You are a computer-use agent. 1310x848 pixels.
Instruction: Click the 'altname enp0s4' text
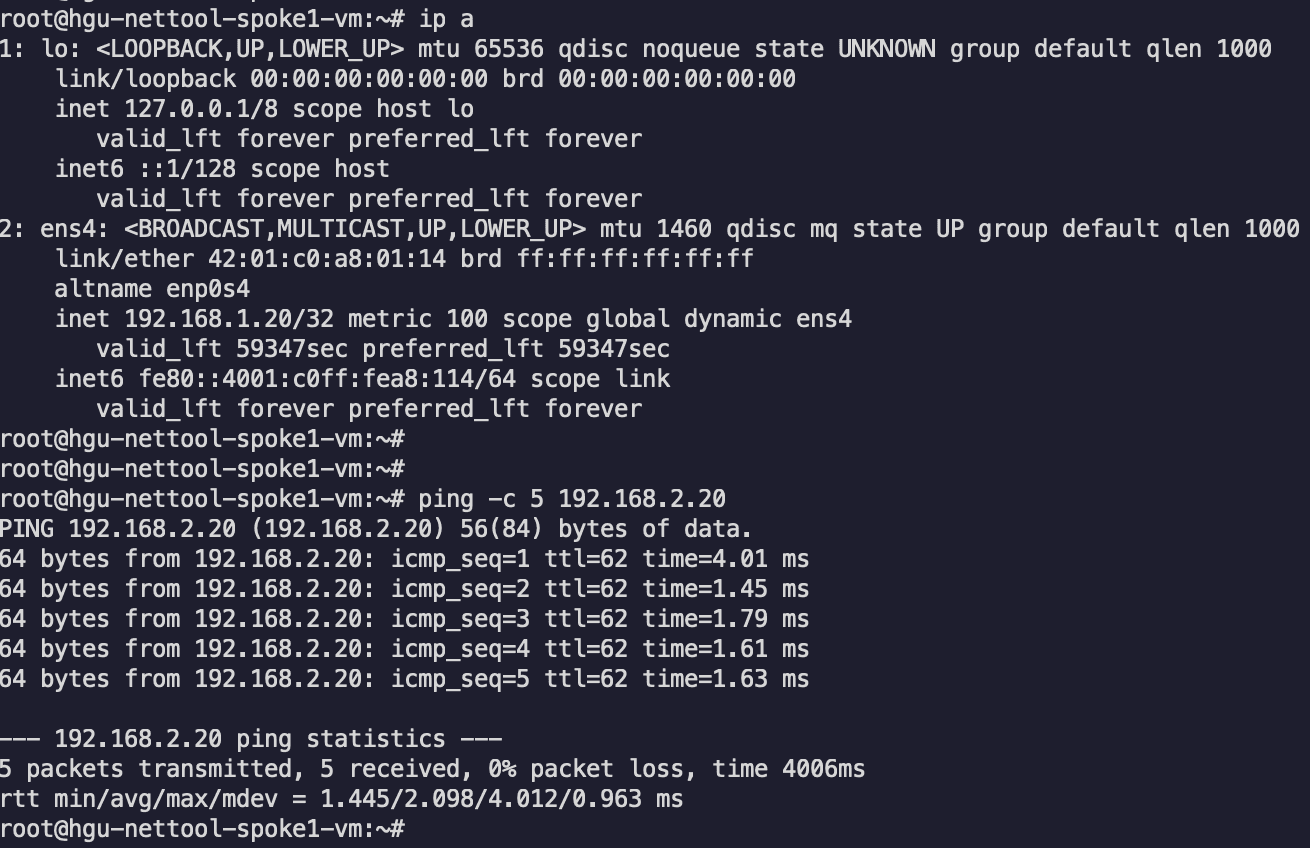tap(152, 288)
